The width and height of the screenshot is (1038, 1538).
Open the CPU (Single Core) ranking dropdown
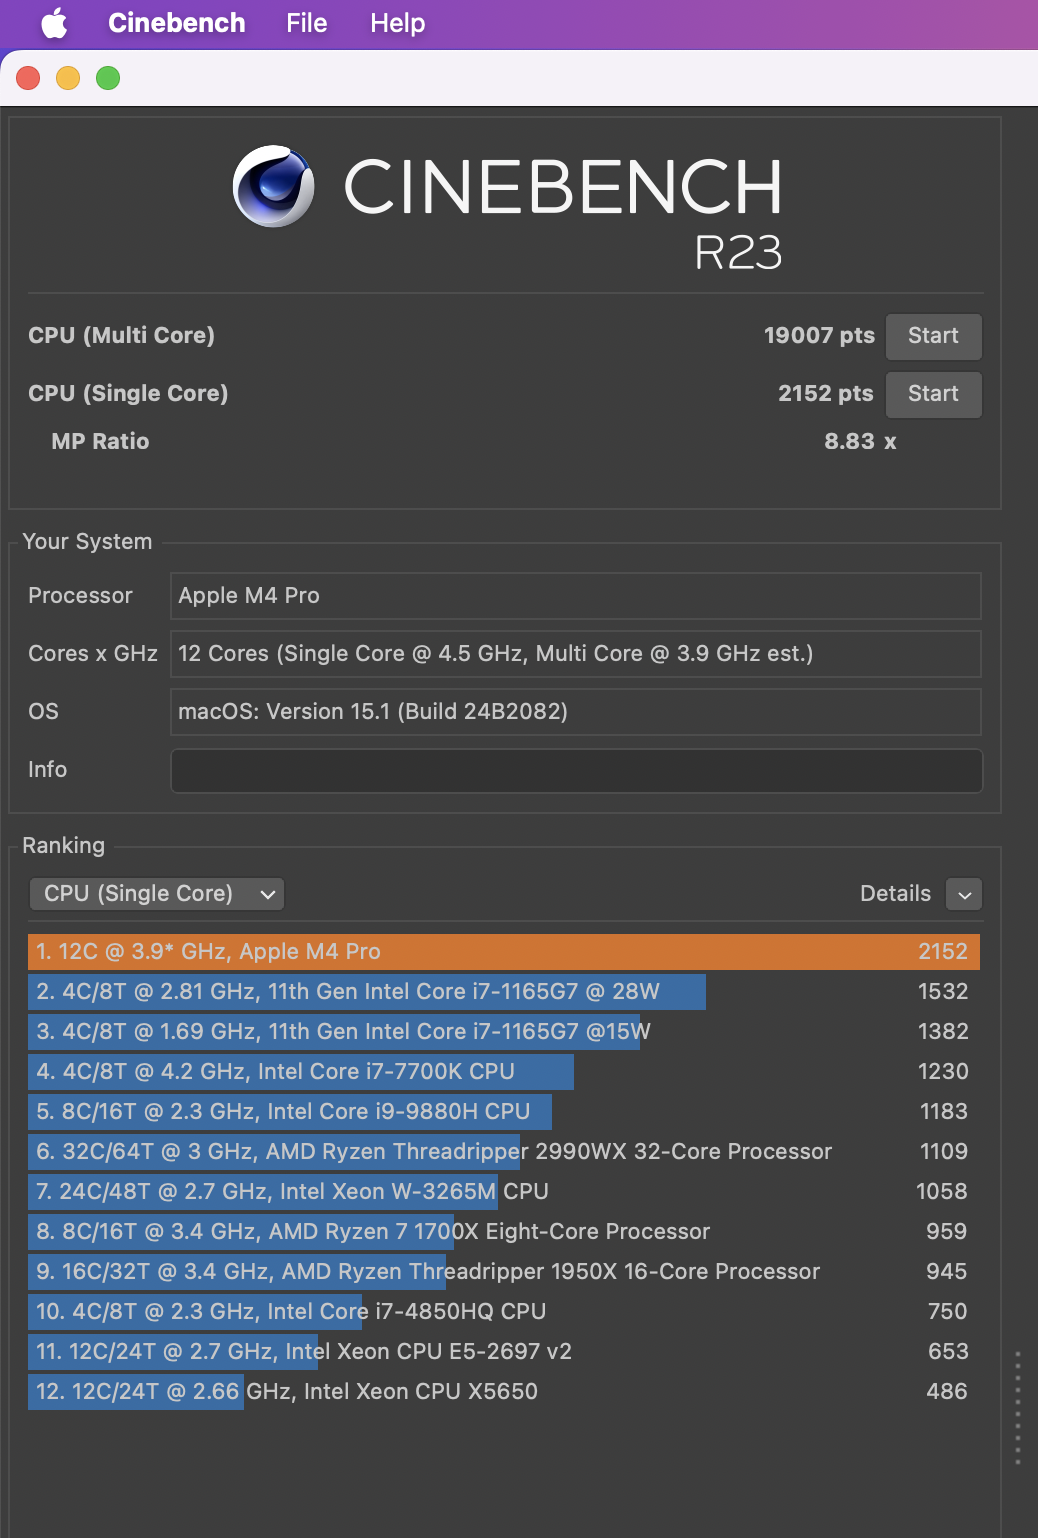tap(157, 894)
